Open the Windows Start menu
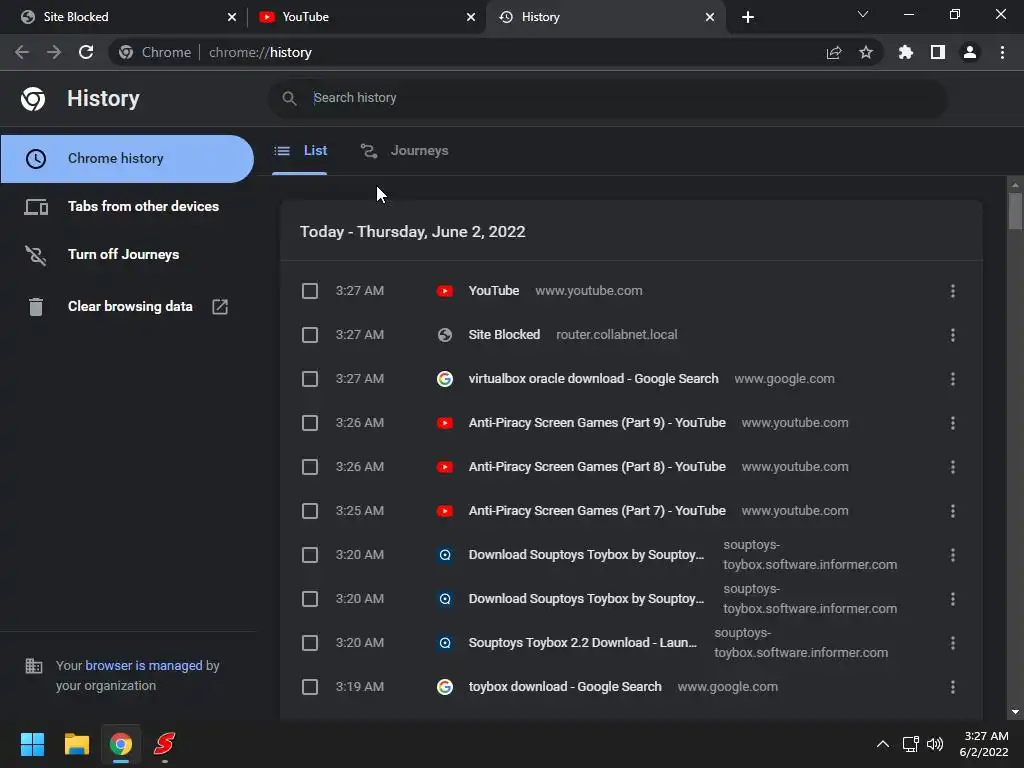The height and width of the screenshot is (768, 1024). [32, 744]
